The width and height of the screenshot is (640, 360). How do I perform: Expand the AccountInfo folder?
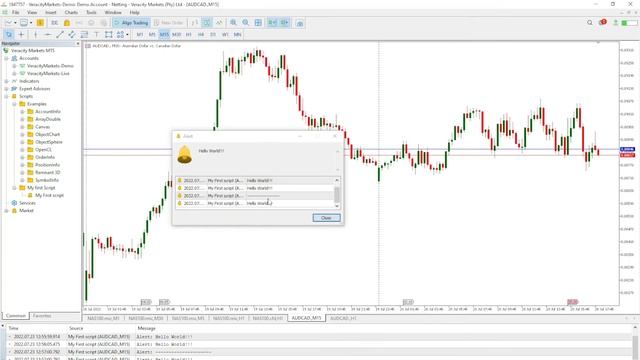pos(22,111)
